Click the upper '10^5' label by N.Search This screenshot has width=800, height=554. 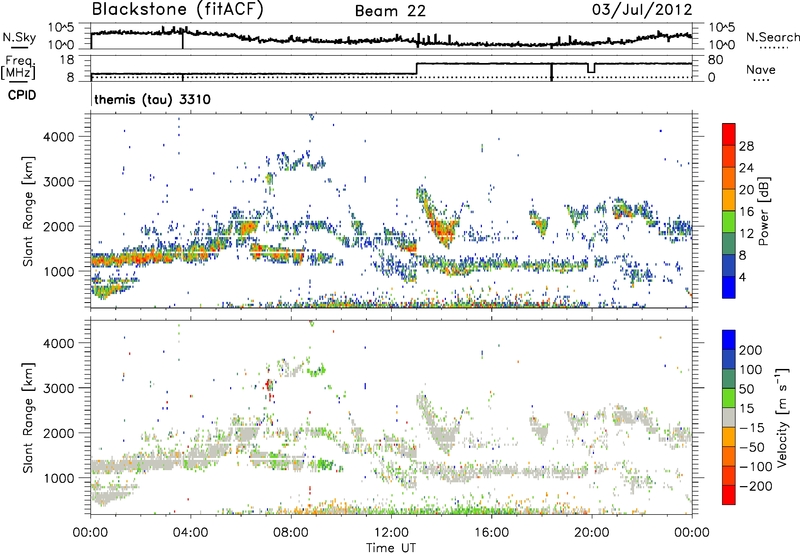point(721,27)
